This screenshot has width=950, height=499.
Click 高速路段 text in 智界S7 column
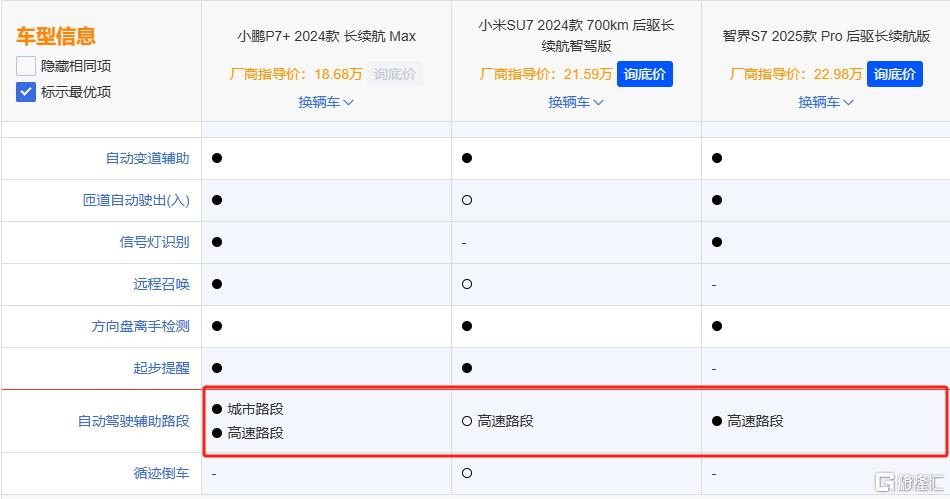(x=755, y=421)
